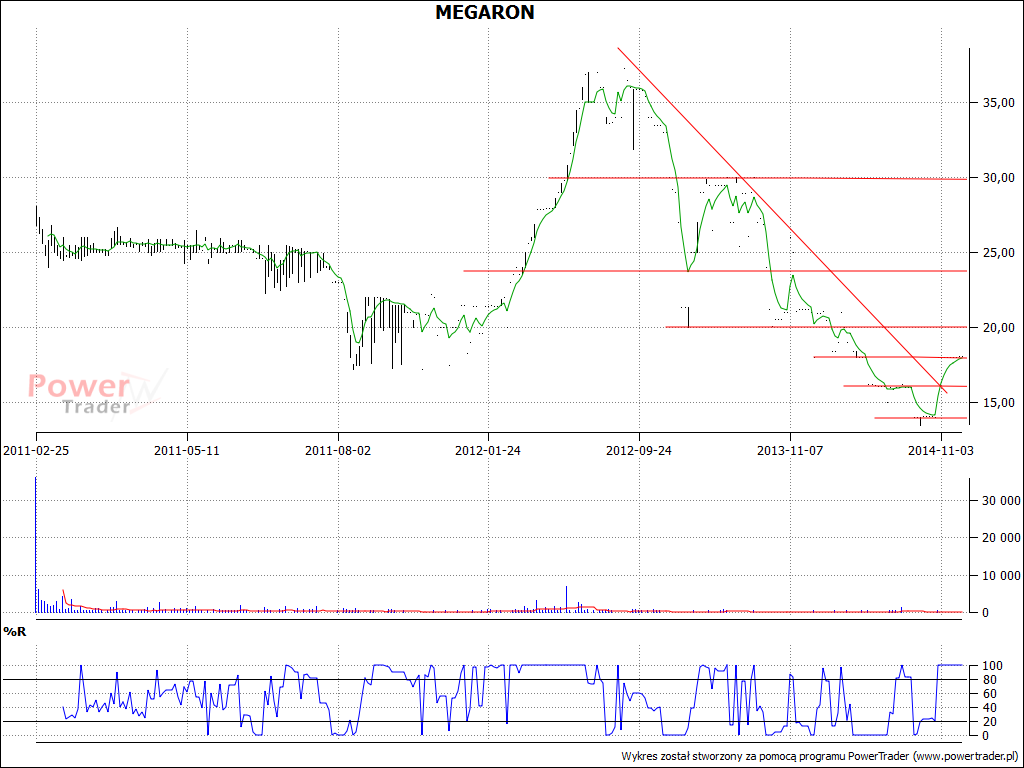Click the %R indicator label
Image resolution: width=1024 pixels, height=768 pixels.
pyautogui.click(x=14, y=632)
